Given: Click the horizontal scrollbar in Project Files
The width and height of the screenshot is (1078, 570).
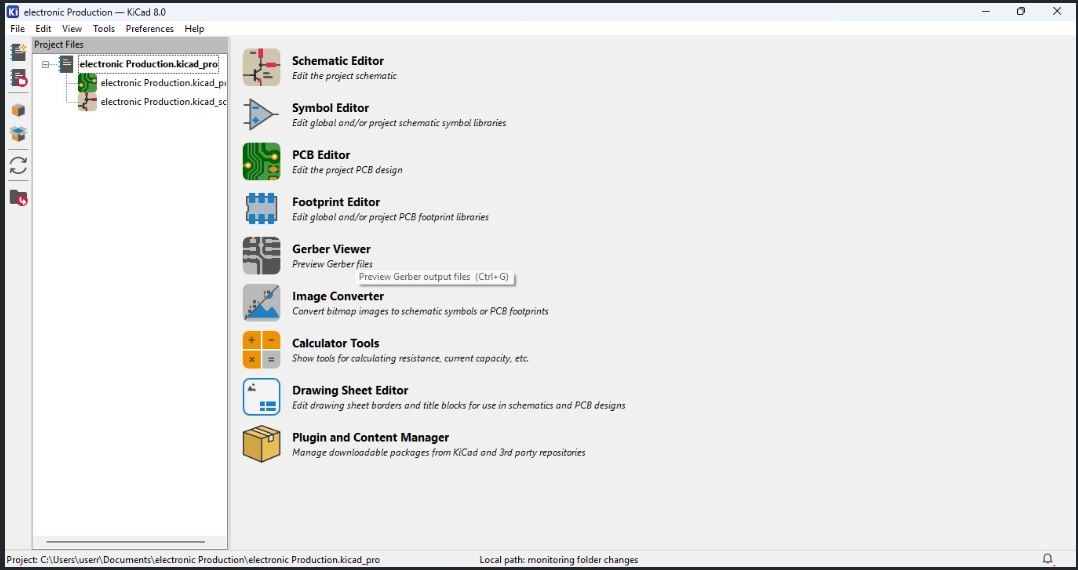Looking at the screenshot, I should [x=126, y=542].
